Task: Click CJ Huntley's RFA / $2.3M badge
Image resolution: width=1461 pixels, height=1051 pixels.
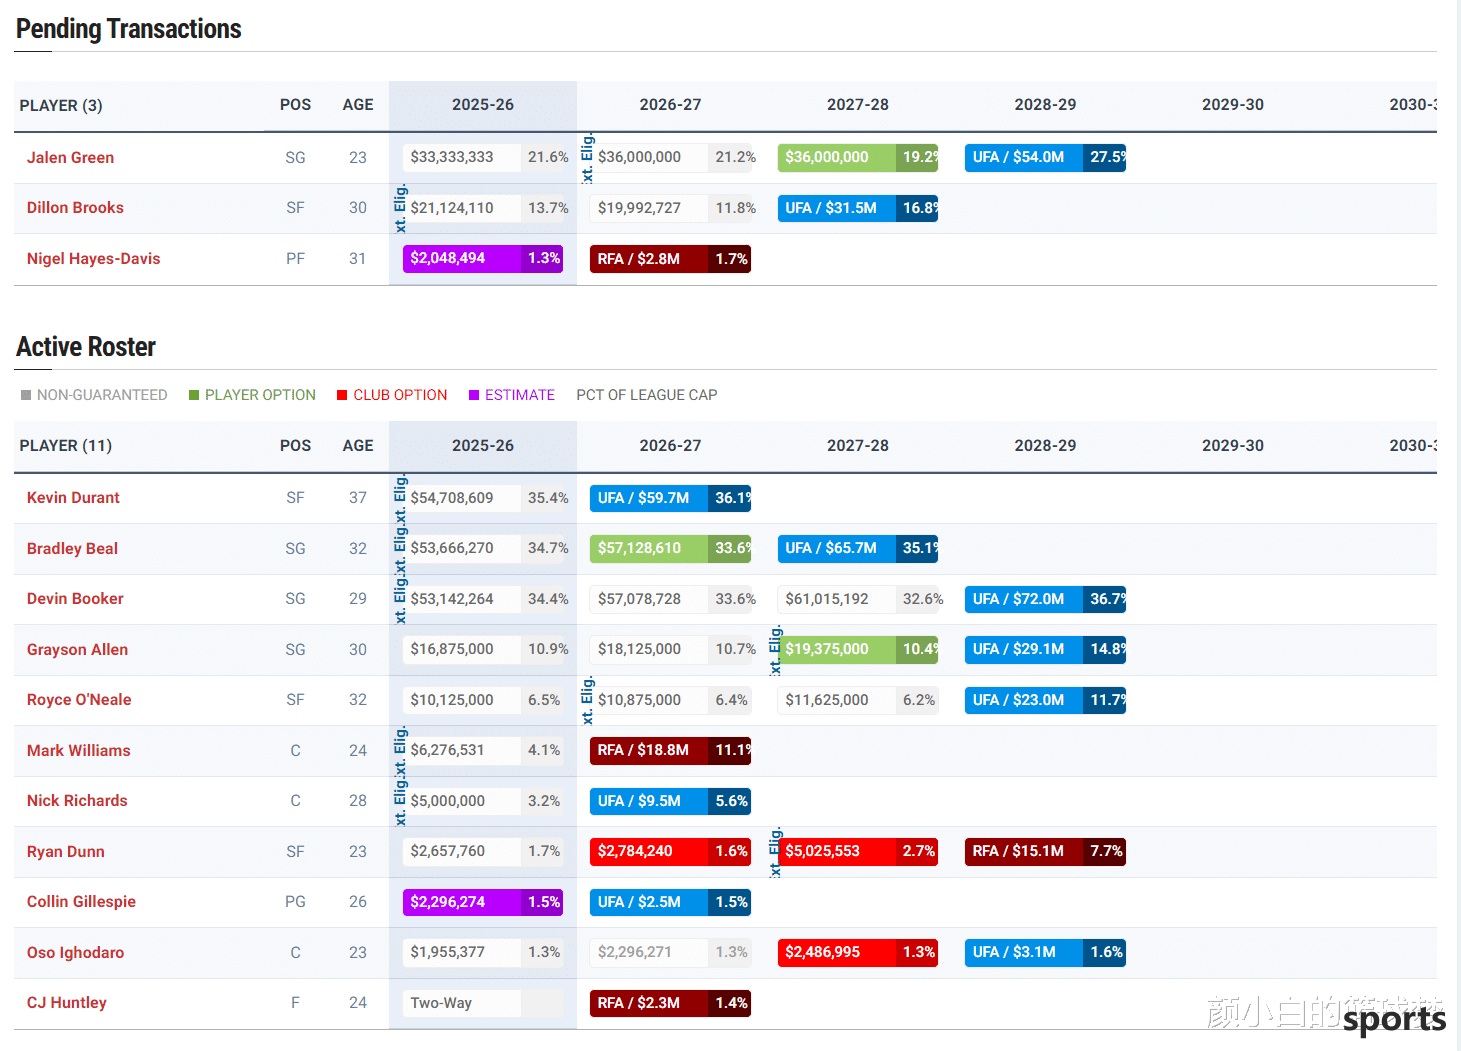Action: click(x=670, y=1003)
